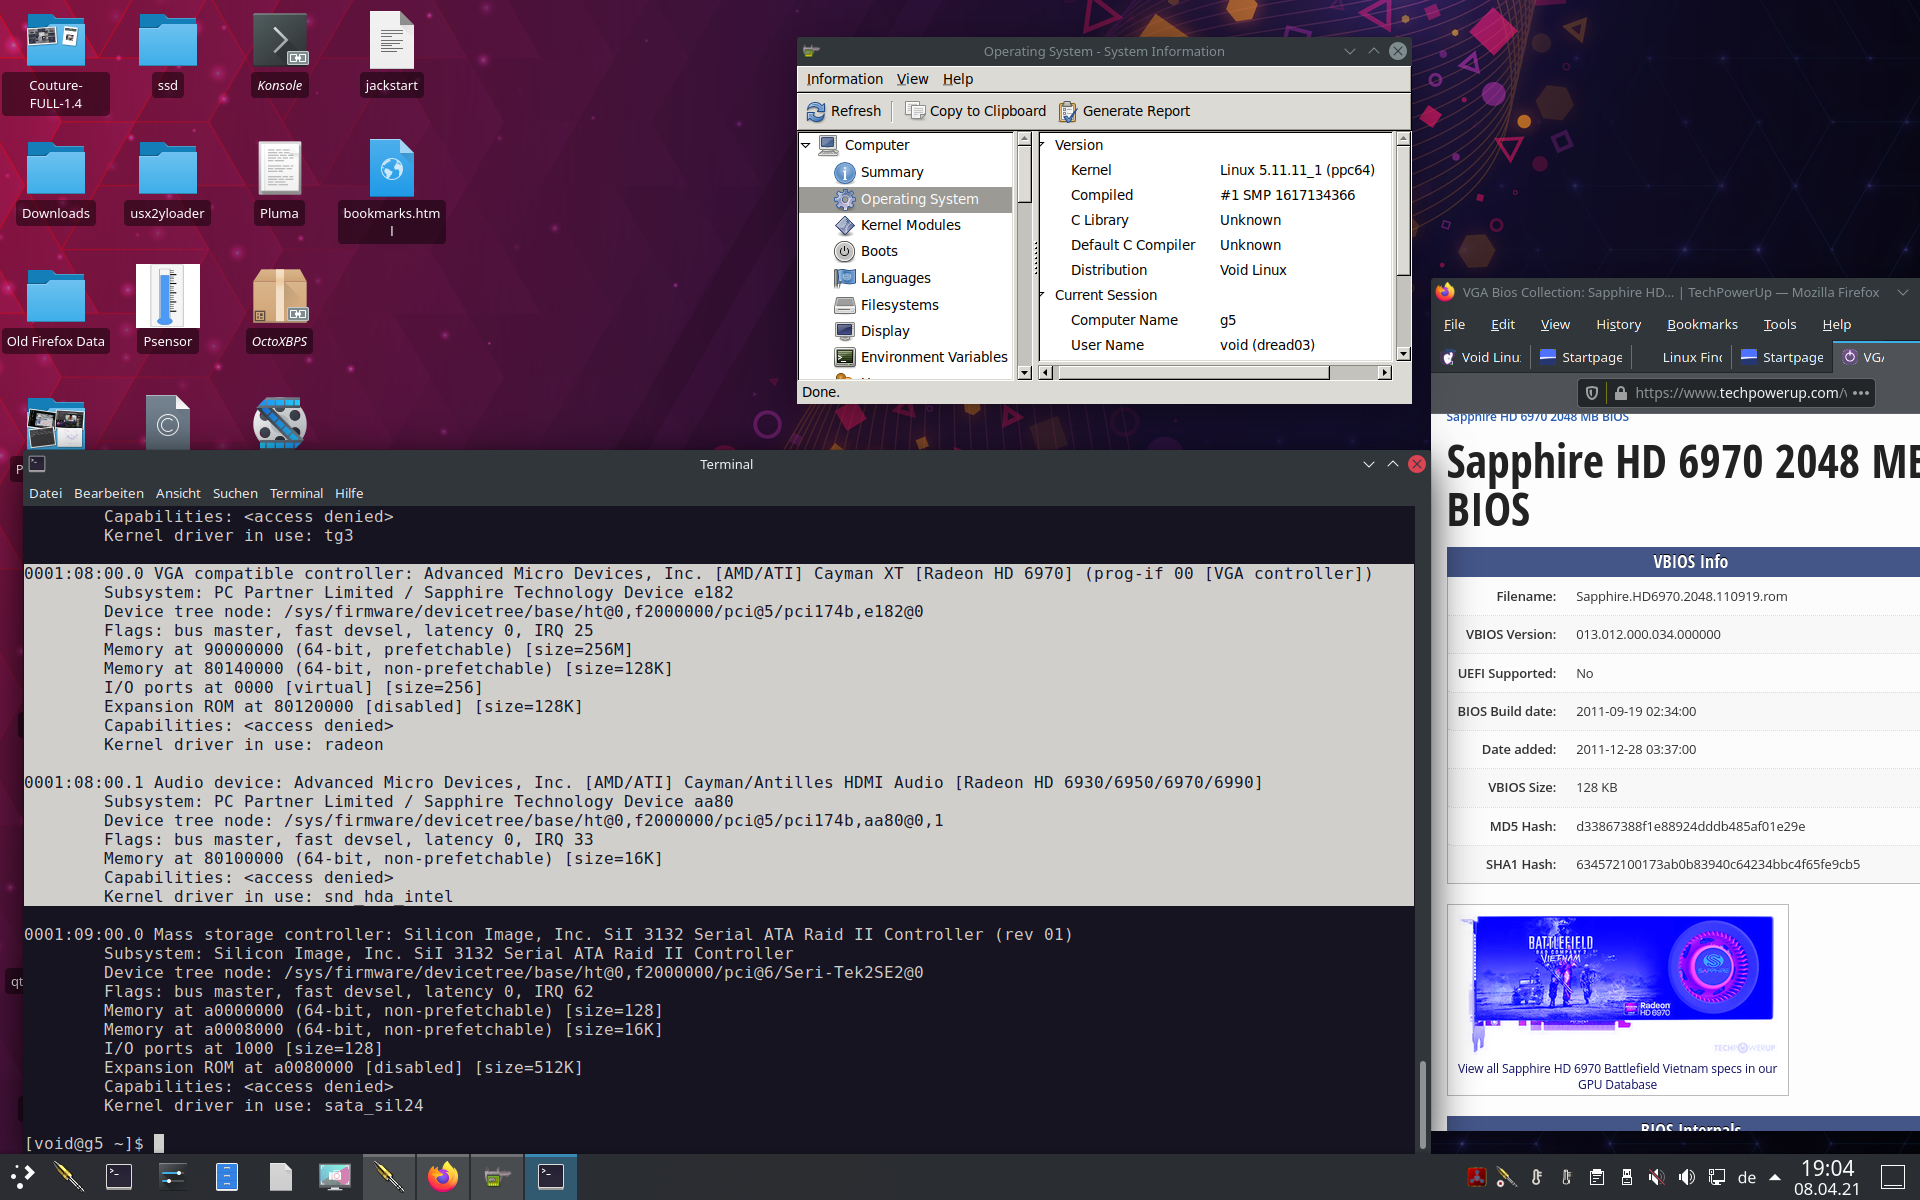Collapse the Computer tree node
This screenshot has height=1200, width=1920.
click(x=806, y=145)
